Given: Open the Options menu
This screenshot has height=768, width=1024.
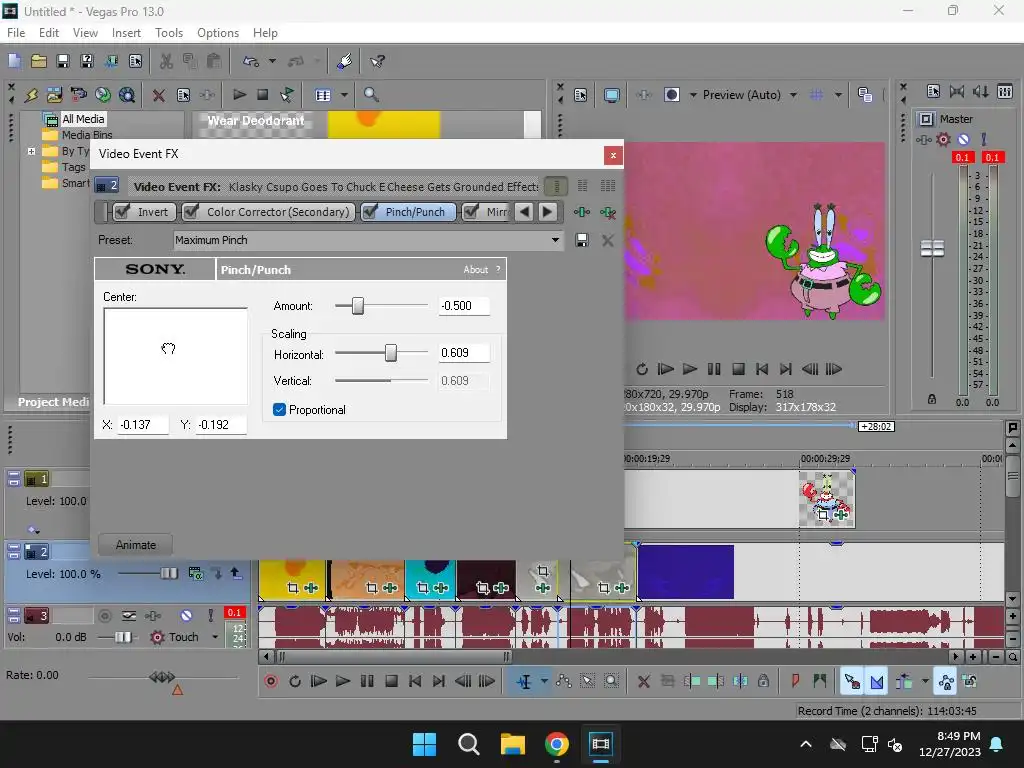Looking at the screenshot, I should pyautogui.click(x=217, y=33).
